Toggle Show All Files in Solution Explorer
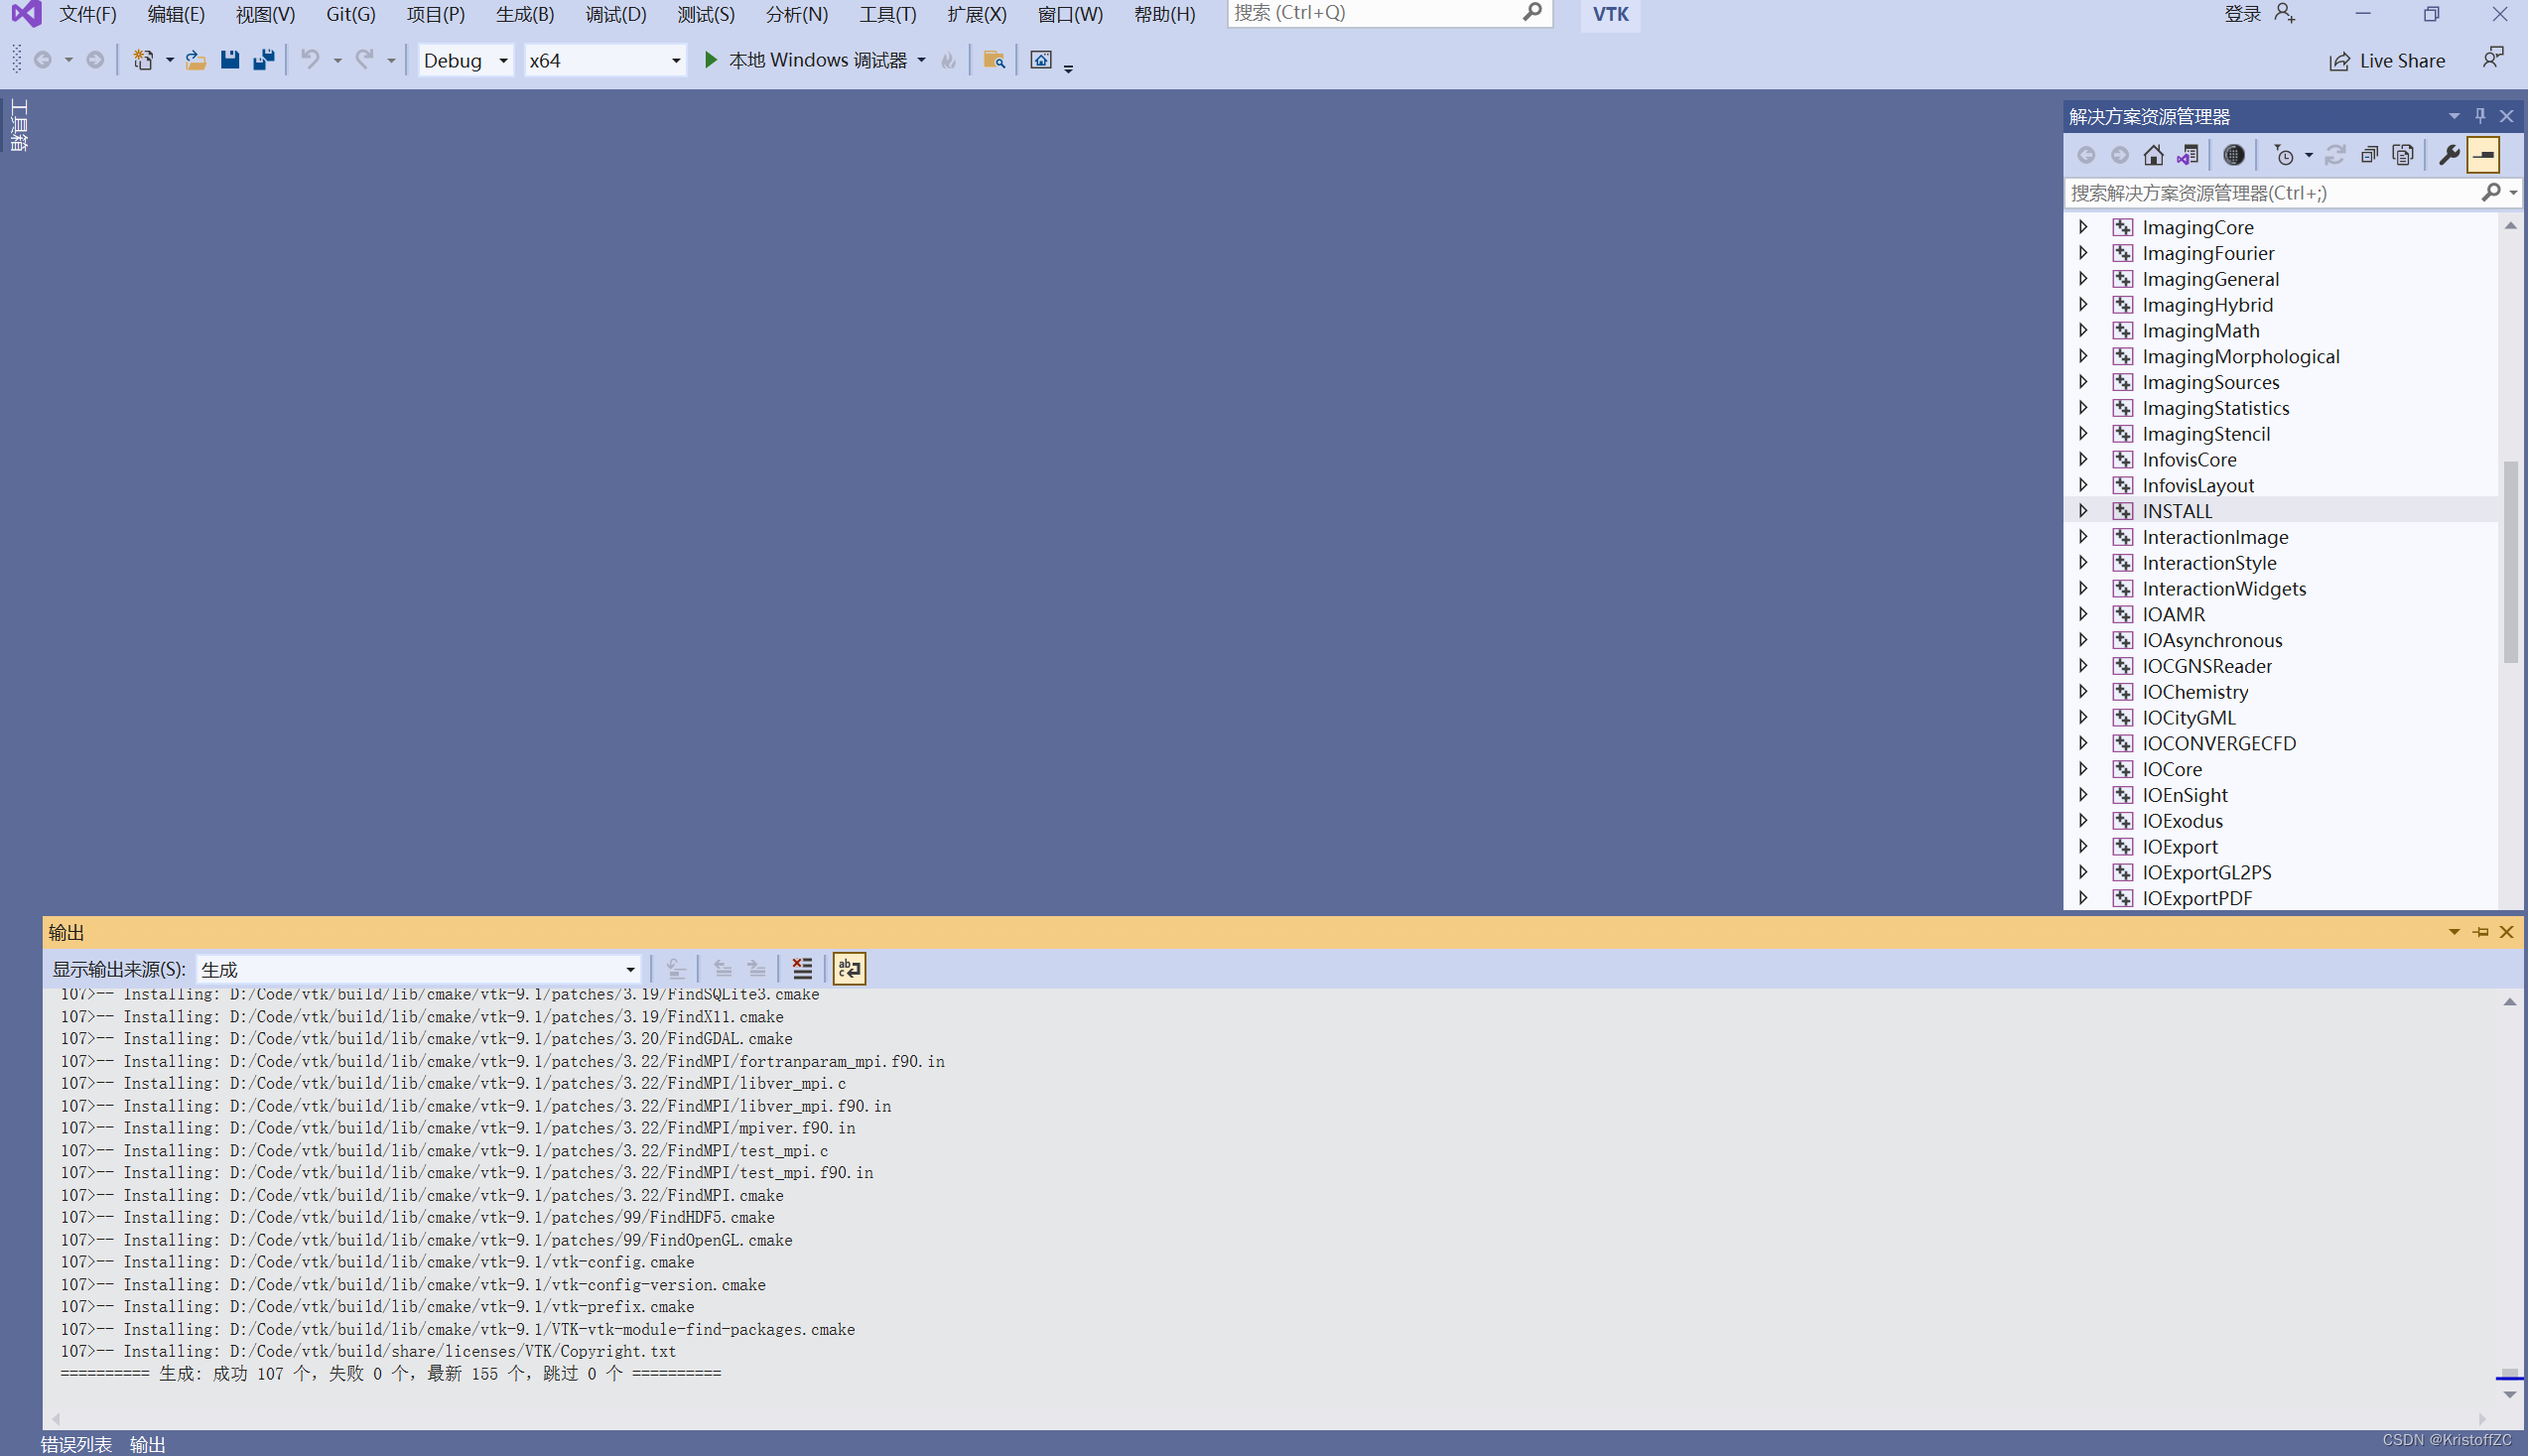This screenshot has height=1456, width=2528. [x=2403, y=155]
